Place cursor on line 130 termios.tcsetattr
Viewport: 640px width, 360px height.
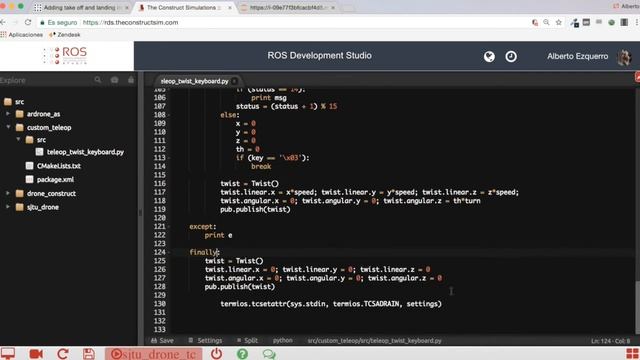point(331,304)
